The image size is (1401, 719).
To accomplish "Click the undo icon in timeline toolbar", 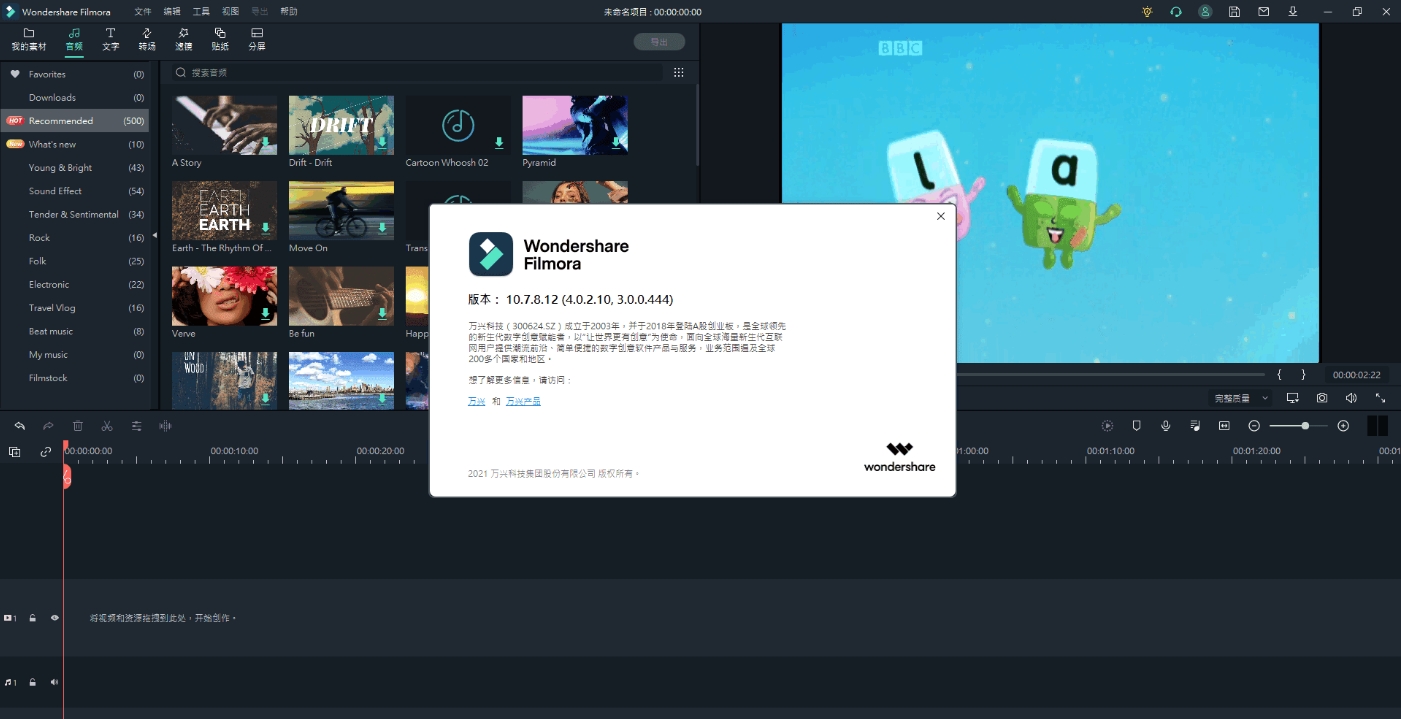I will point(19,426).
